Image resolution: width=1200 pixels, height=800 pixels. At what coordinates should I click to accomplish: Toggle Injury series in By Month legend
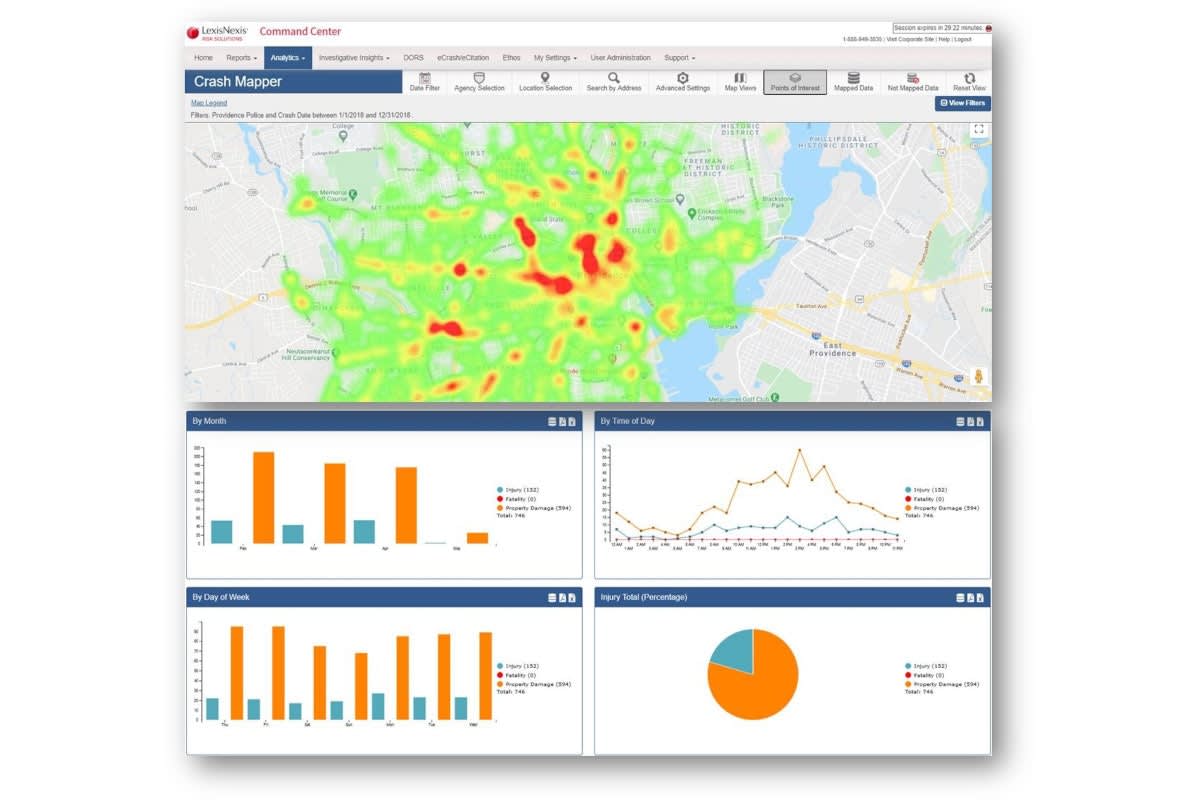[518, 490]
